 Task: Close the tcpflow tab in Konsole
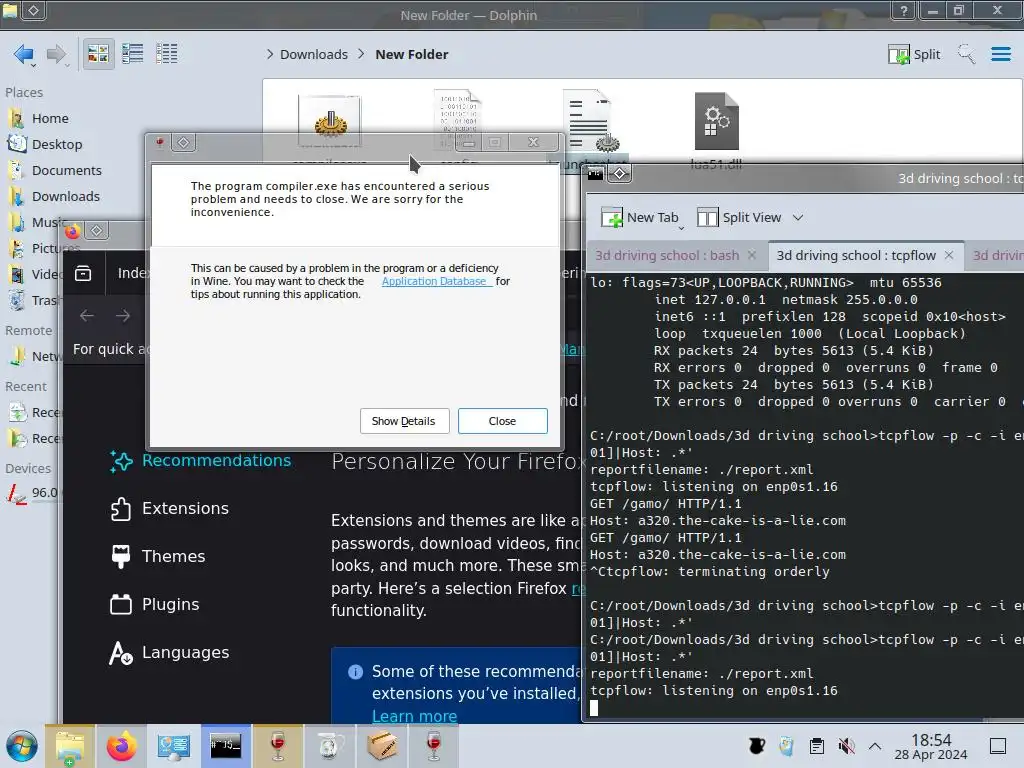pos(949,255)
